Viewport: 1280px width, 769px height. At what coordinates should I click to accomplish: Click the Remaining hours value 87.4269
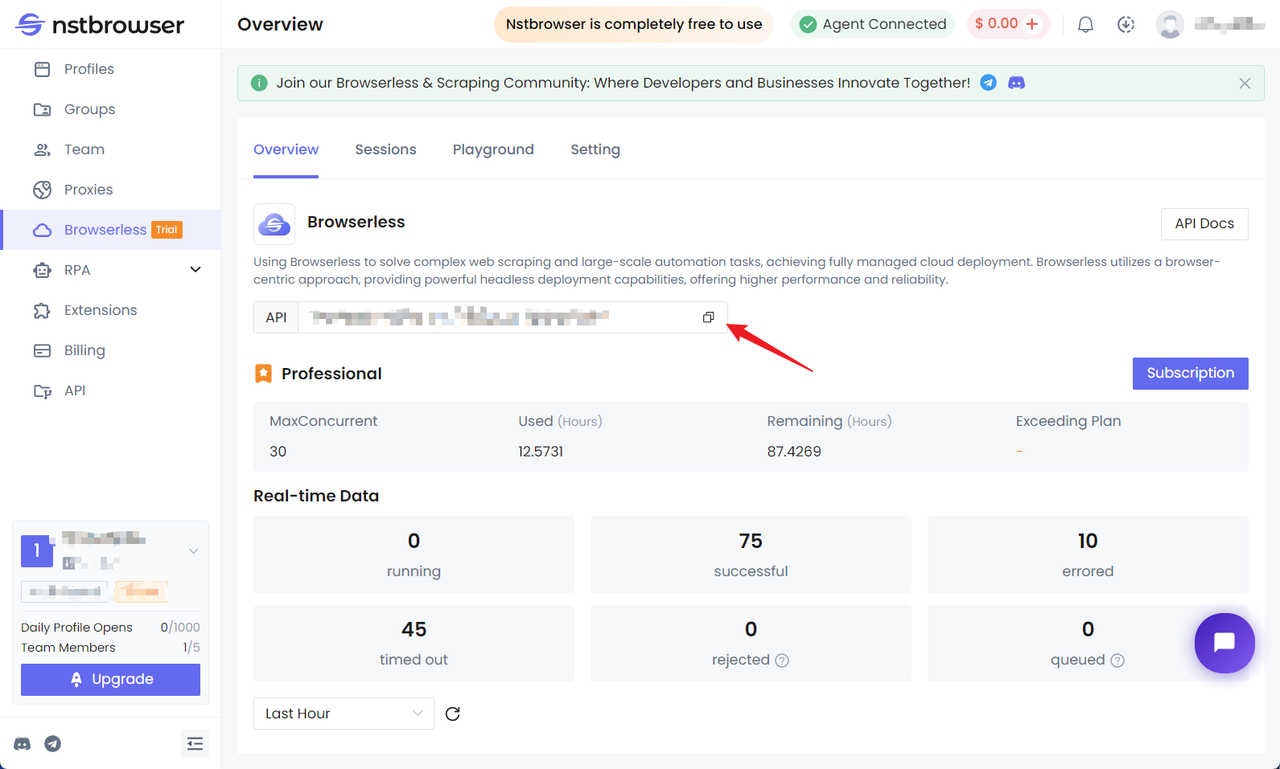[x=794, y=452]
